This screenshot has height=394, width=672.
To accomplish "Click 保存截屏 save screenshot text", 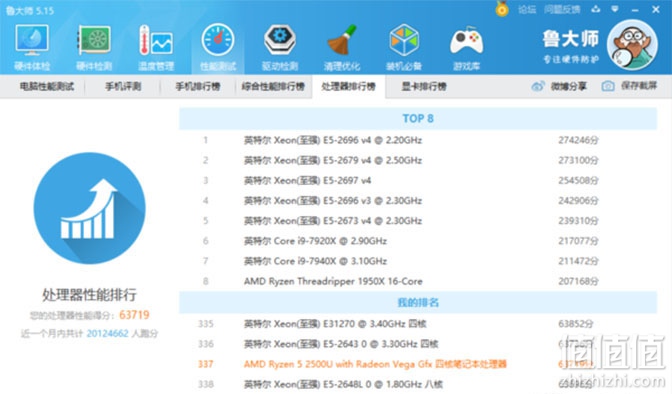I will [639, 86].
